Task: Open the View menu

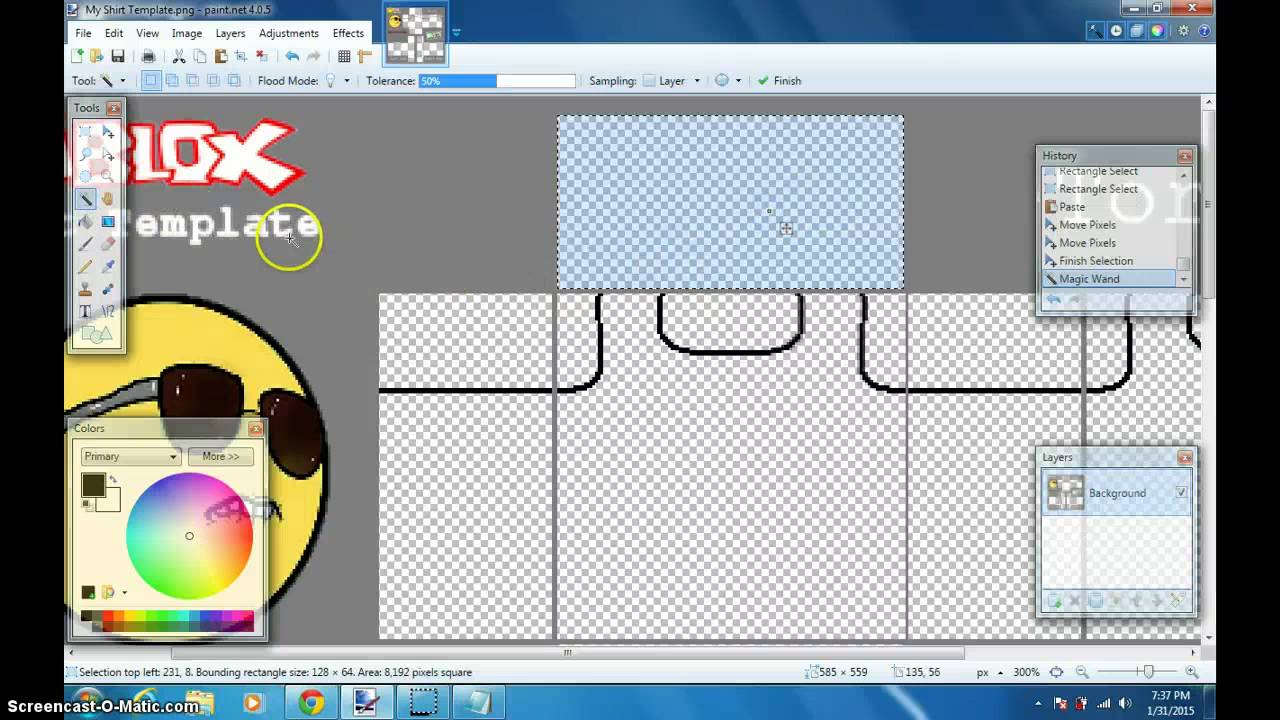Action: [147, 33]
